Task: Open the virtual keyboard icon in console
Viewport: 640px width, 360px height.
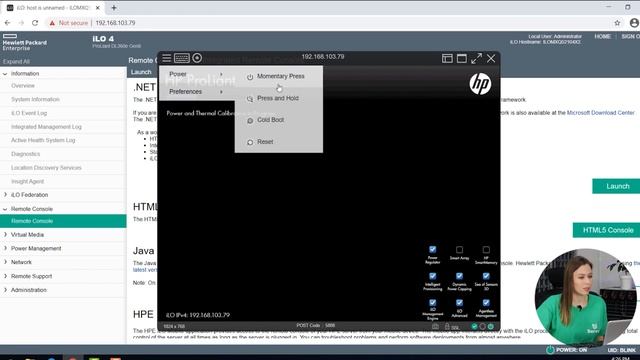Action: pyautogui.click(x=182, y=58)
